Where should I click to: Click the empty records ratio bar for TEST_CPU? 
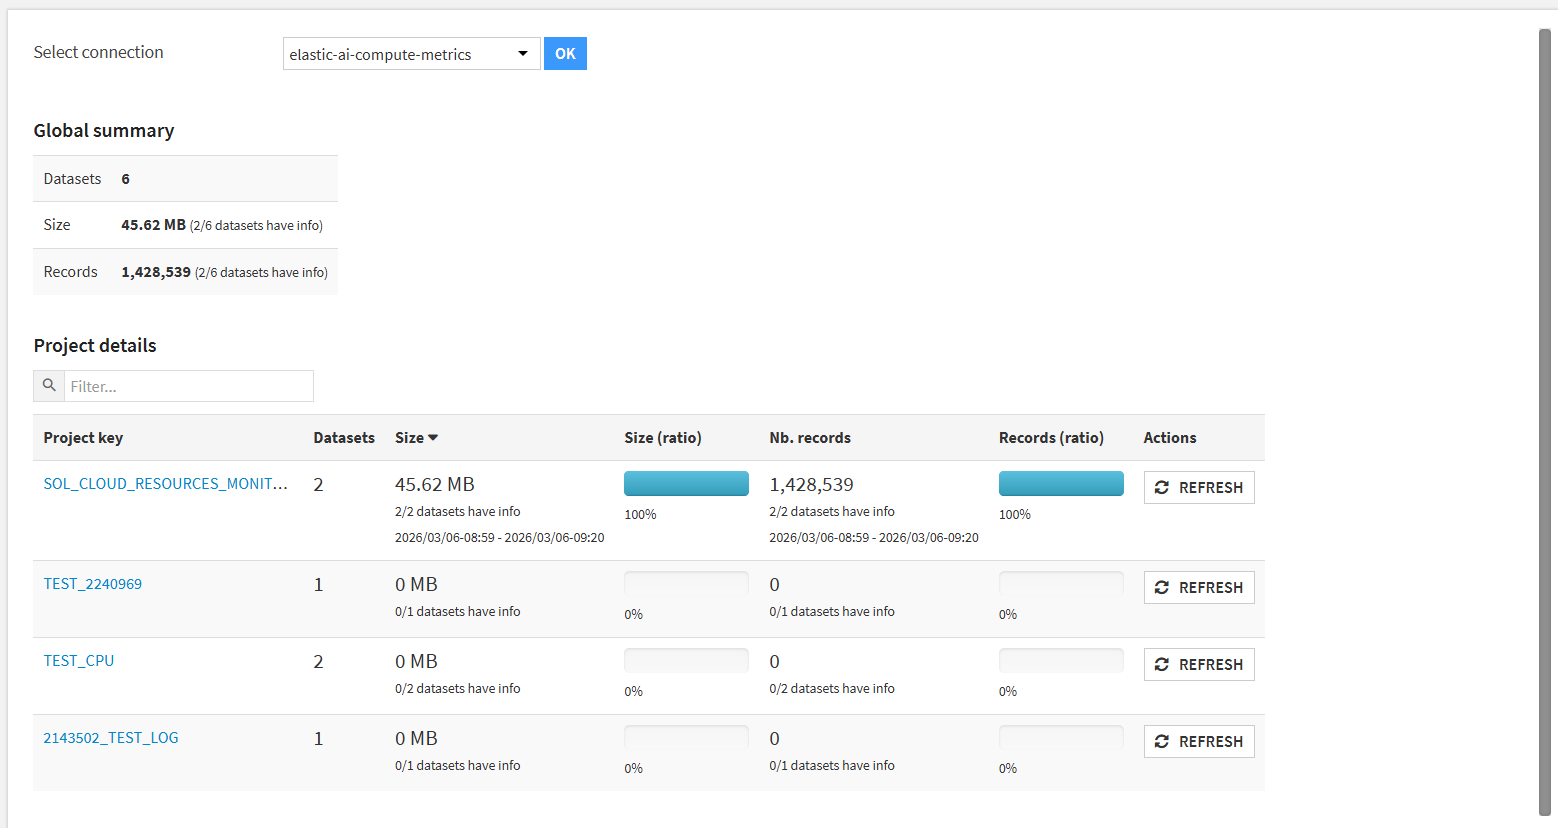click(x=1061, y=661)
